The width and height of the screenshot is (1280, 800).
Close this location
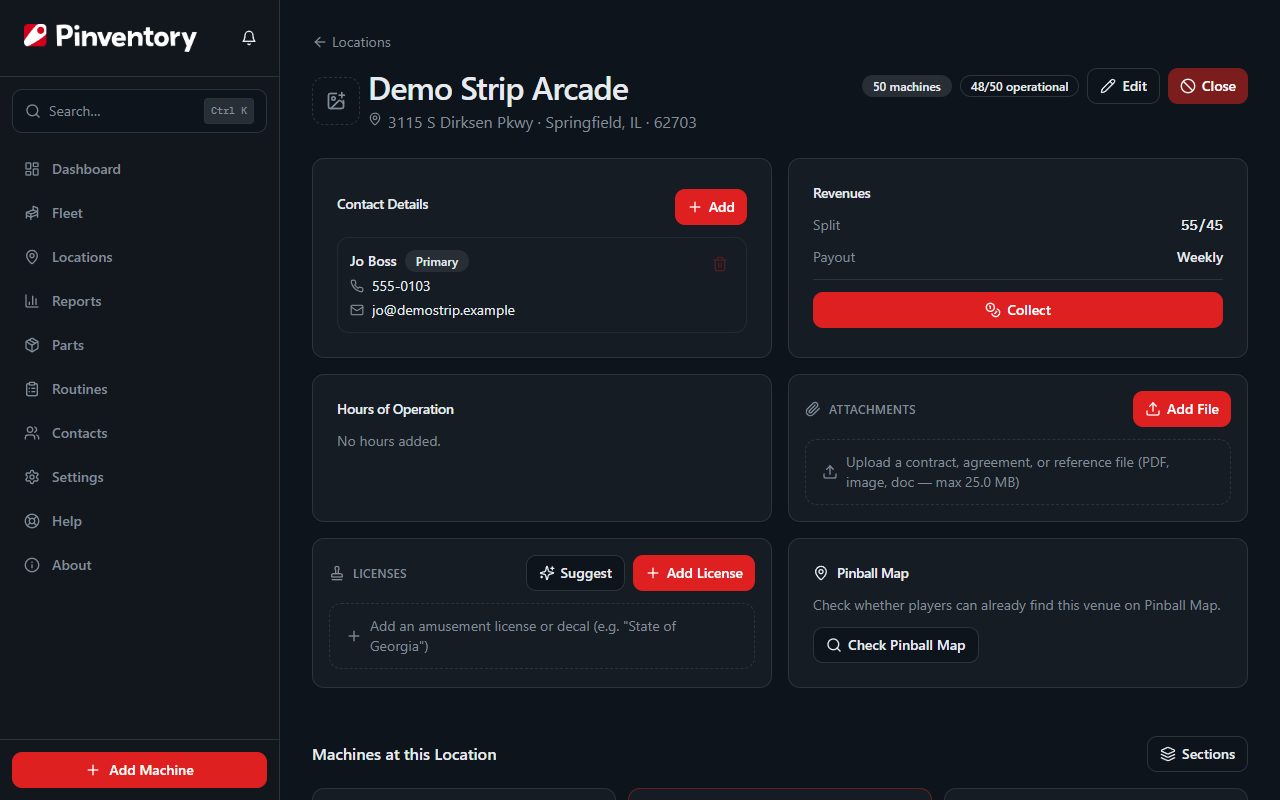tap(1208, 86)
